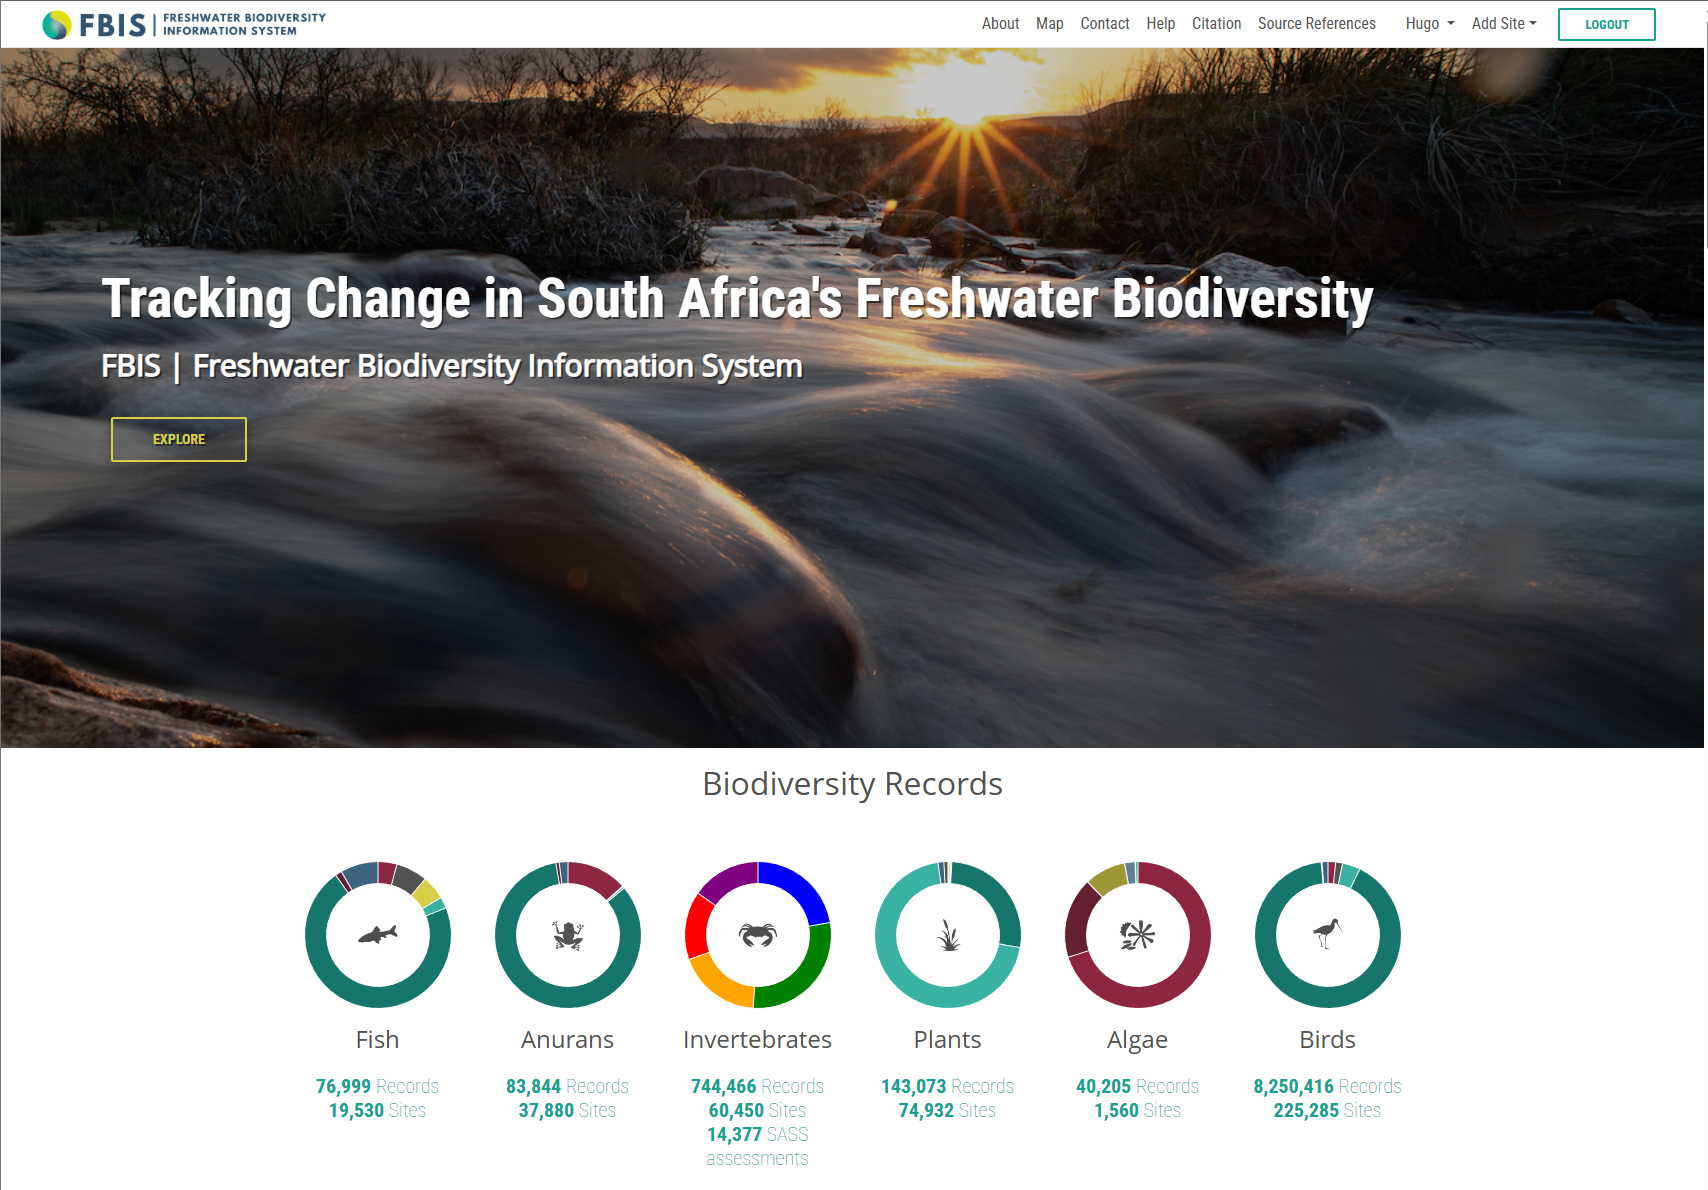Screen dimensions: 1708x1190
Task: Click the plant icon in Plants chart
Action: pos(948,935)
